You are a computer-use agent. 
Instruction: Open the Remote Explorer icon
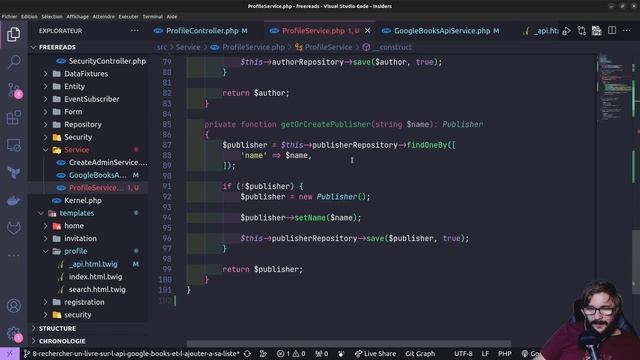coord(13,145)
